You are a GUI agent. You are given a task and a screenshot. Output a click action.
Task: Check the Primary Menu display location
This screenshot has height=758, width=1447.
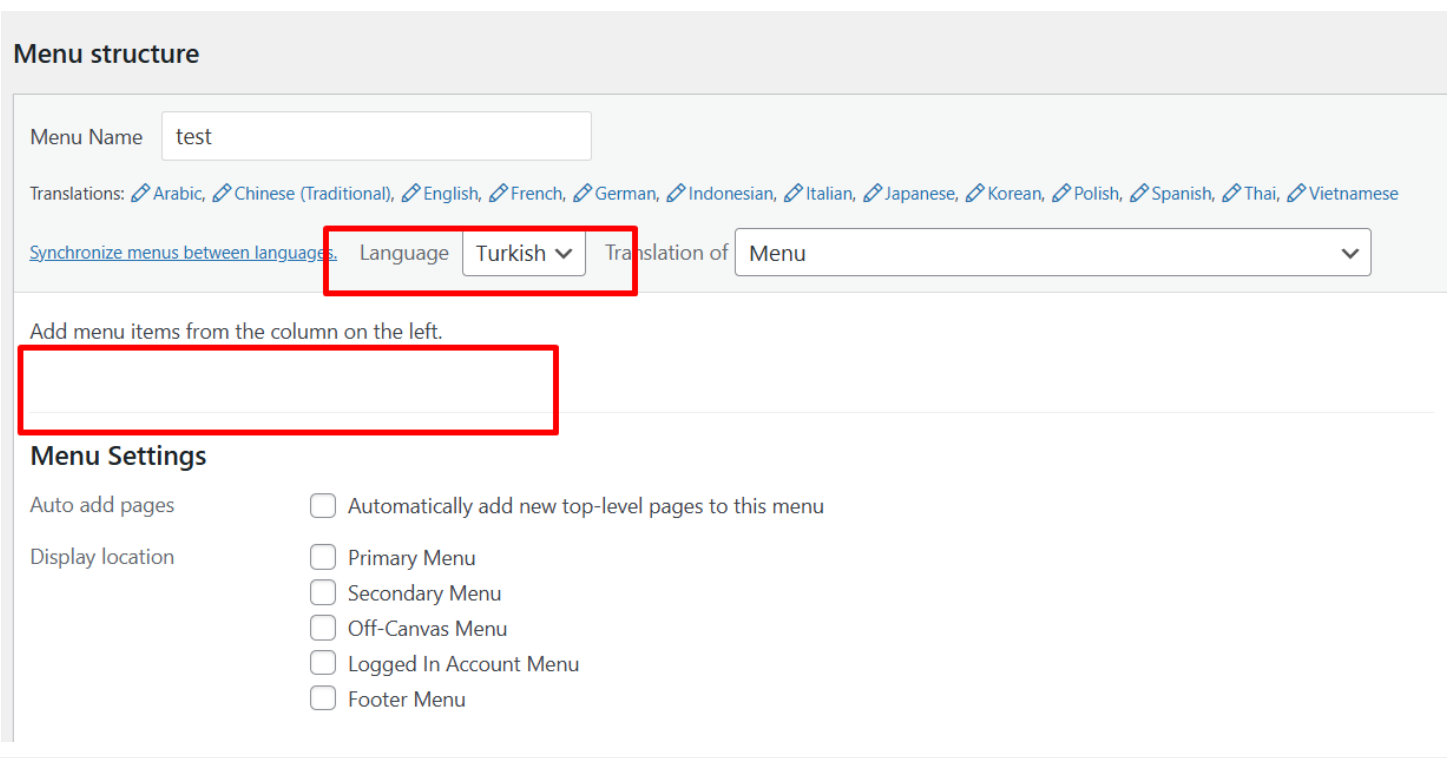(x=323, y=557)
